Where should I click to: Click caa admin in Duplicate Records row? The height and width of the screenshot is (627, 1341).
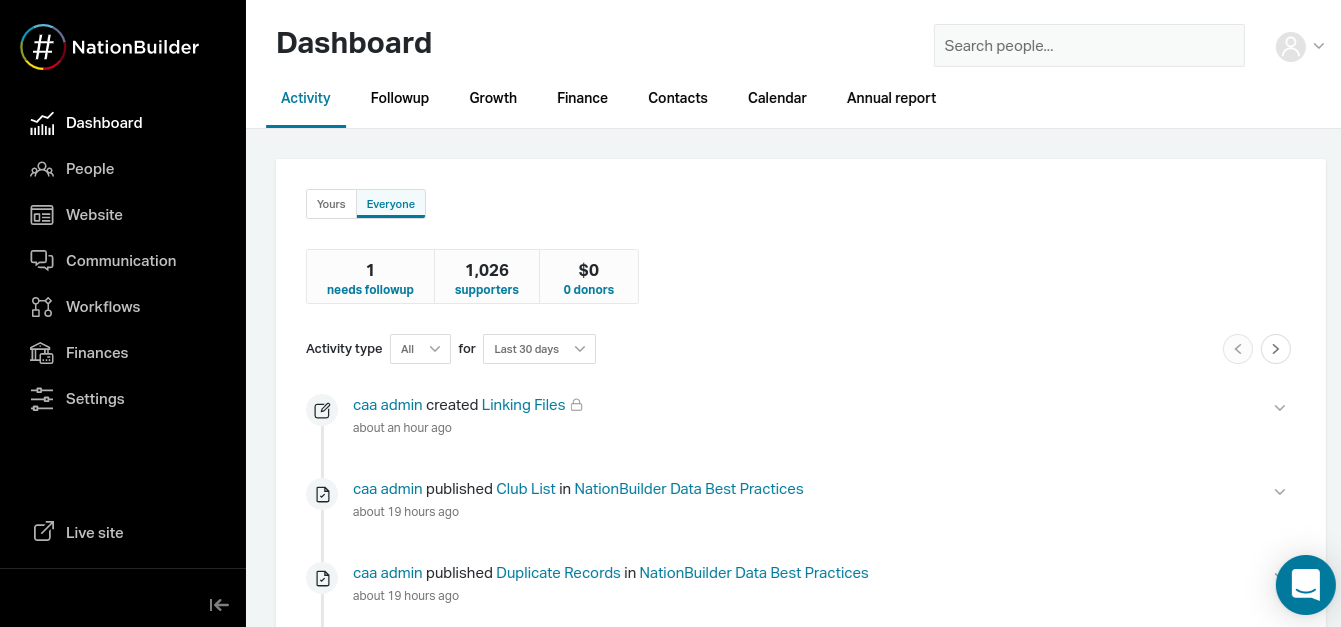(x=388, y=573)
